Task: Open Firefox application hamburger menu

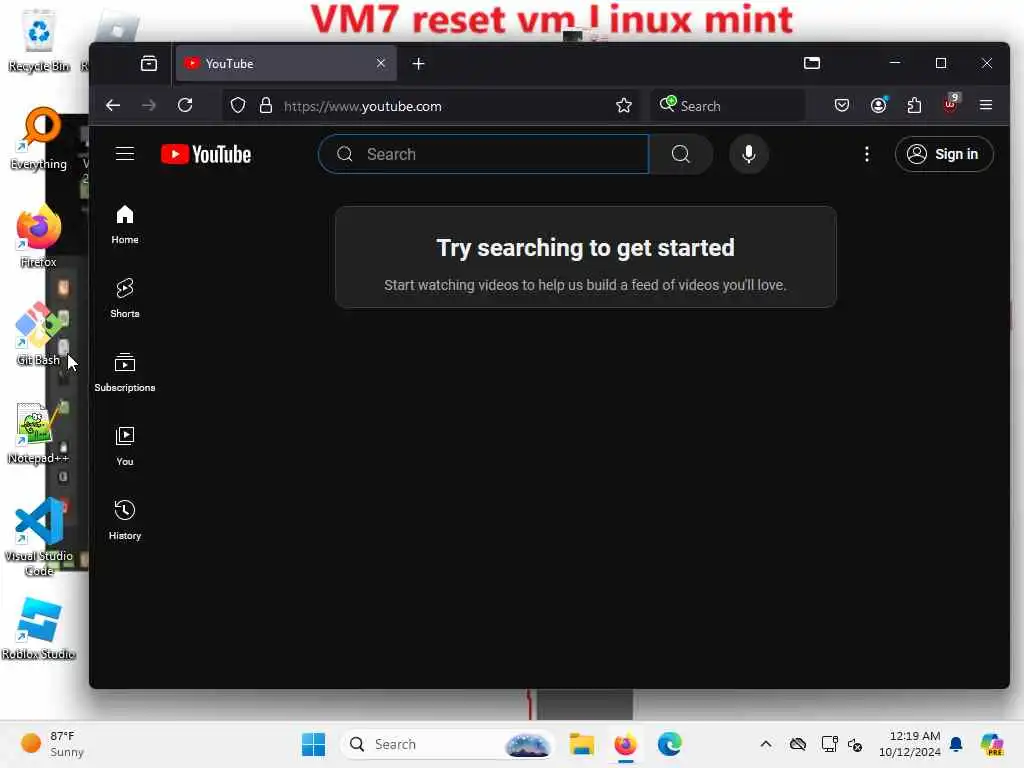Action: coord(986,105)
